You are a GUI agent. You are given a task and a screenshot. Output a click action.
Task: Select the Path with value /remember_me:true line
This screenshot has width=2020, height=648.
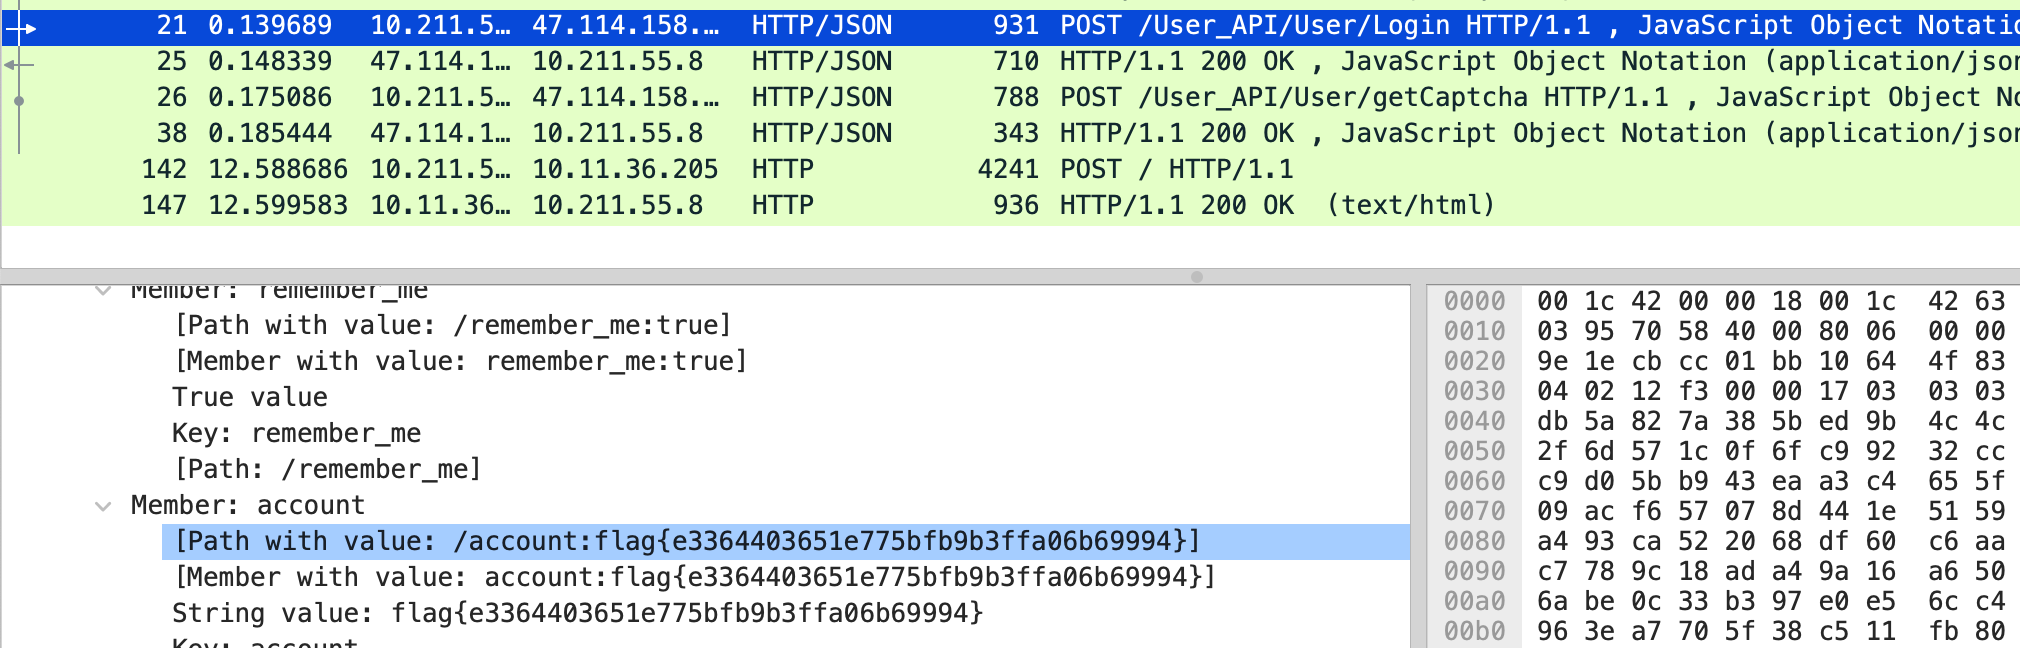point(453,326)
